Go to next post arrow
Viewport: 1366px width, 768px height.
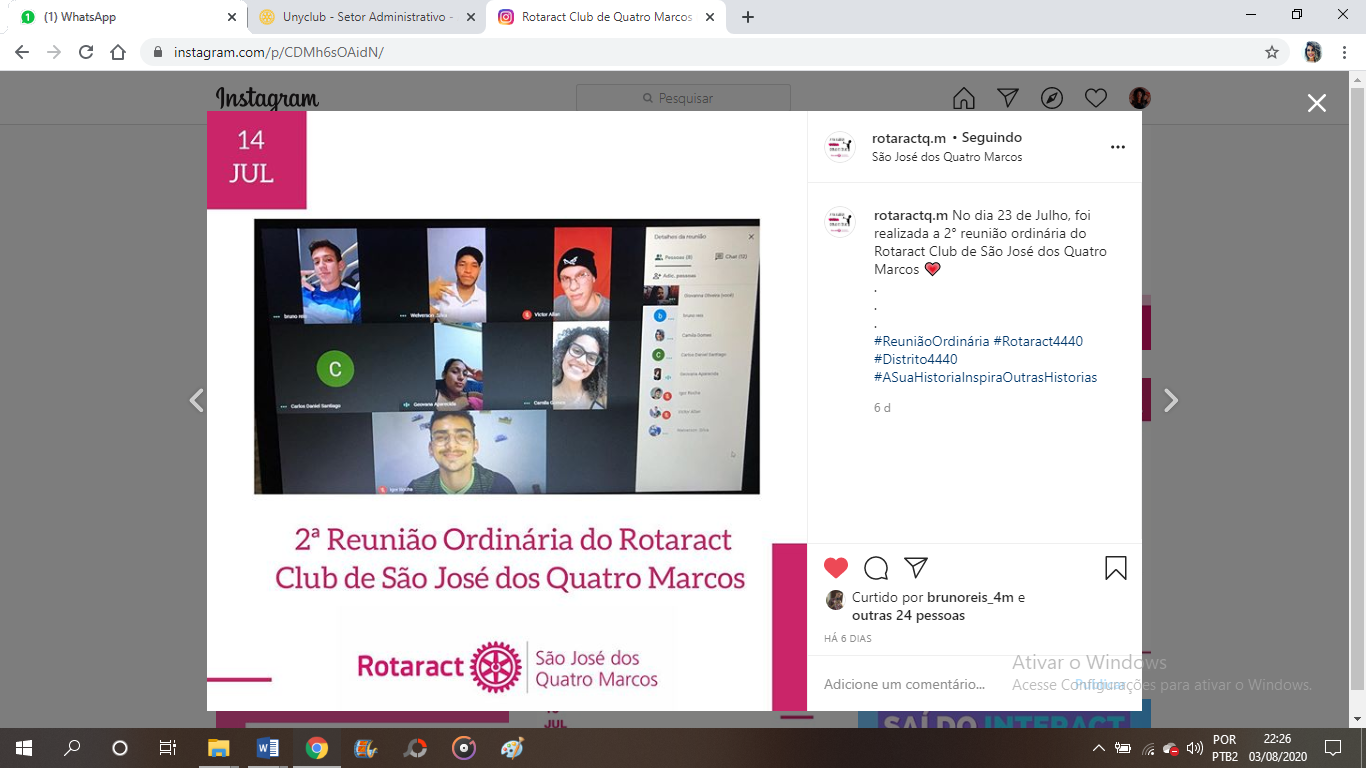[x=1171, y=401]
